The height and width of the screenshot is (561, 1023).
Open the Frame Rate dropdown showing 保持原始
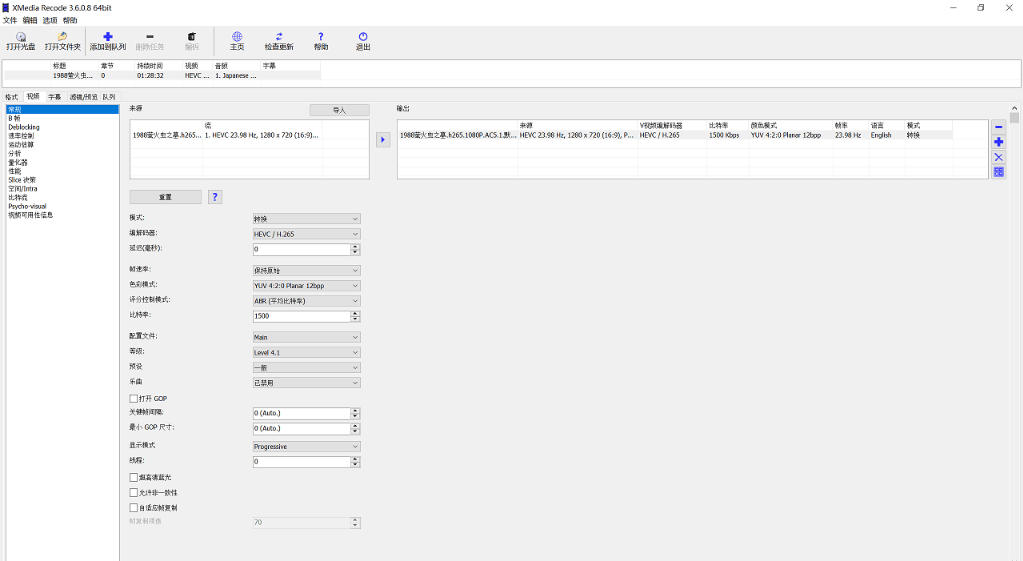point(306,270)
